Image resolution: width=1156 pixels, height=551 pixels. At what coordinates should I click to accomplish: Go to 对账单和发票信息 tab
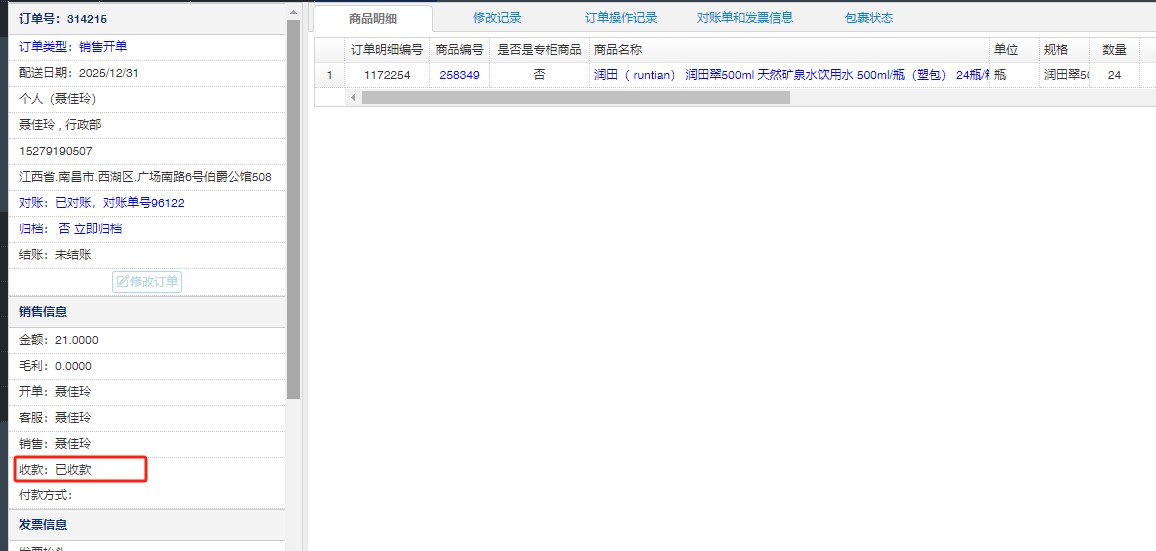tap(745, 18)
